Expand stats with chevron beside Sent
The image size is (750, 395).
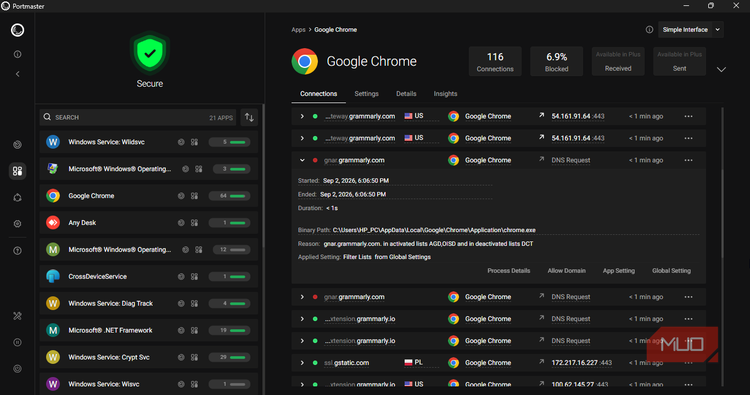pyautogui.click(x=721, y=70)
